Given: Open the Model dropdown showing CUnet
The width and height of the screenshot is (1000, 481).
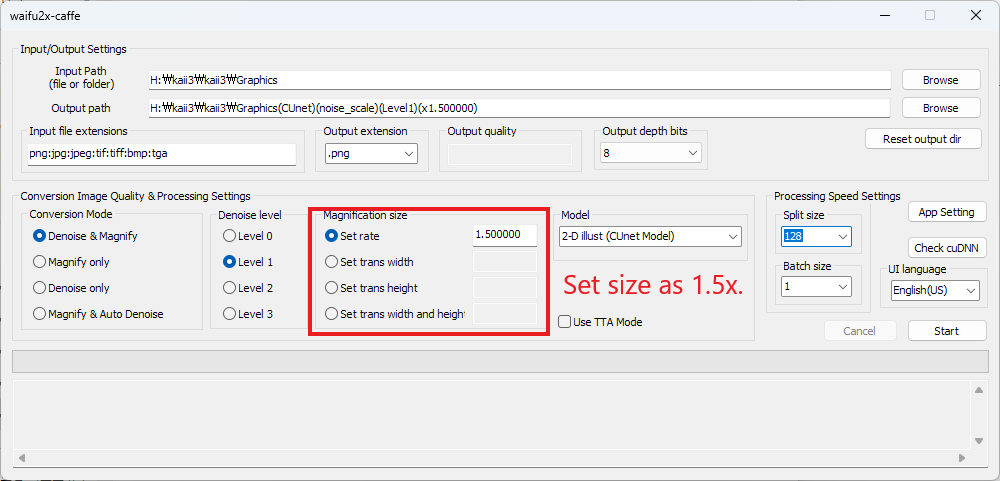Looking at the screenshot, I should pyautogui.click(x=650, y=236).
